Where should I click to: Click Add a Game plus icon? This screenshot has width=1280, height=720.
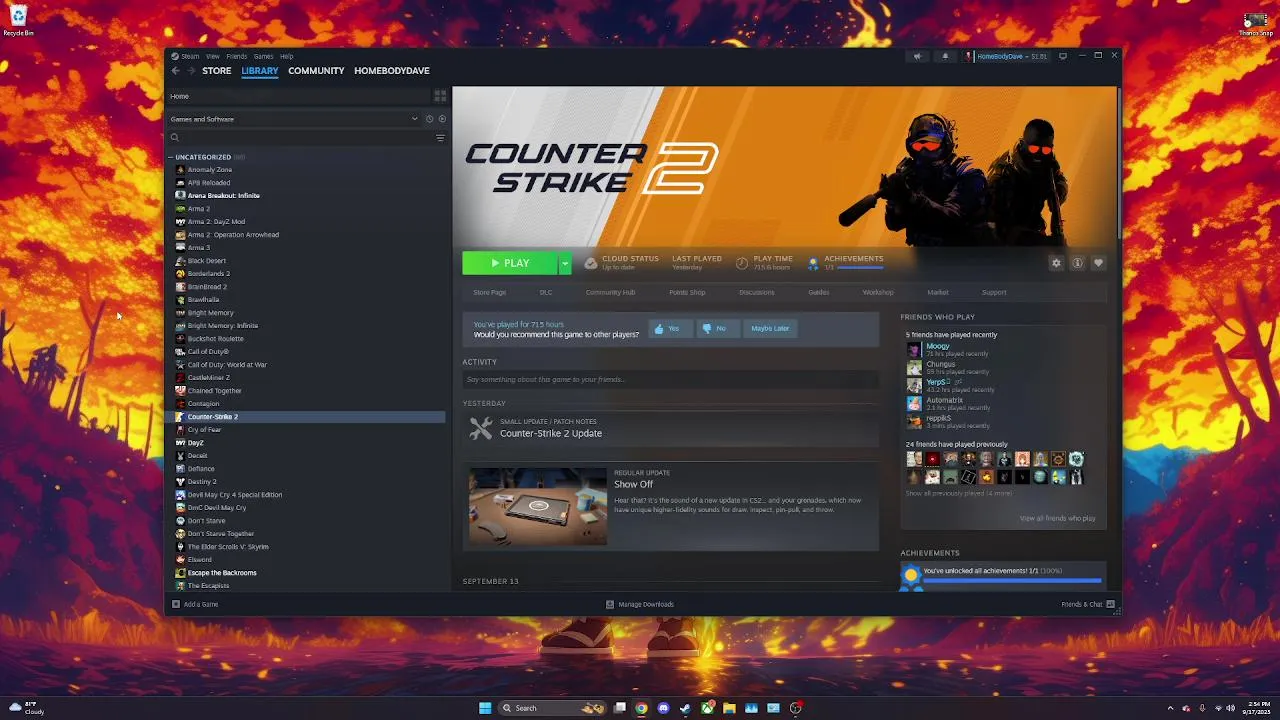(176, 604)
